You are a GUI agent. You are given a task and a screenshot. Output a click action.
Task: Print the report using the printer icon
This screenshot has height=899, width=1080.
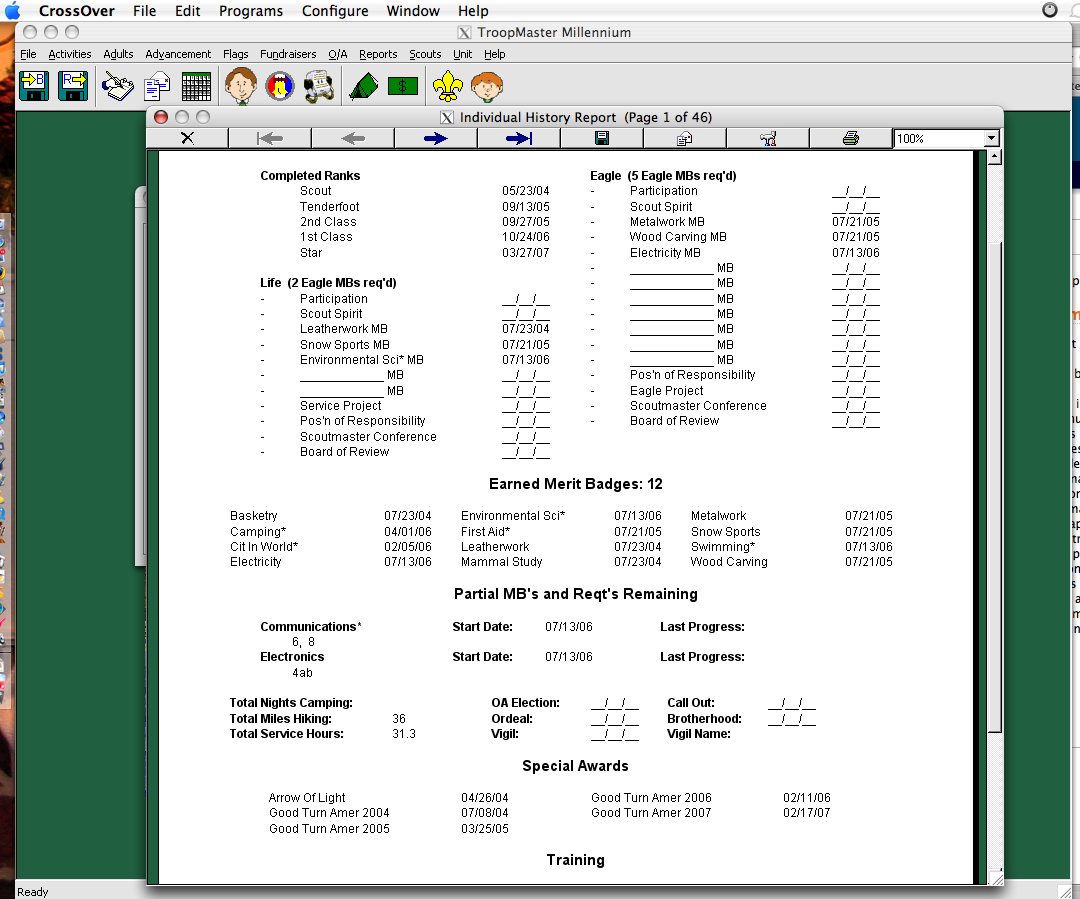click(x=850, y=137)
